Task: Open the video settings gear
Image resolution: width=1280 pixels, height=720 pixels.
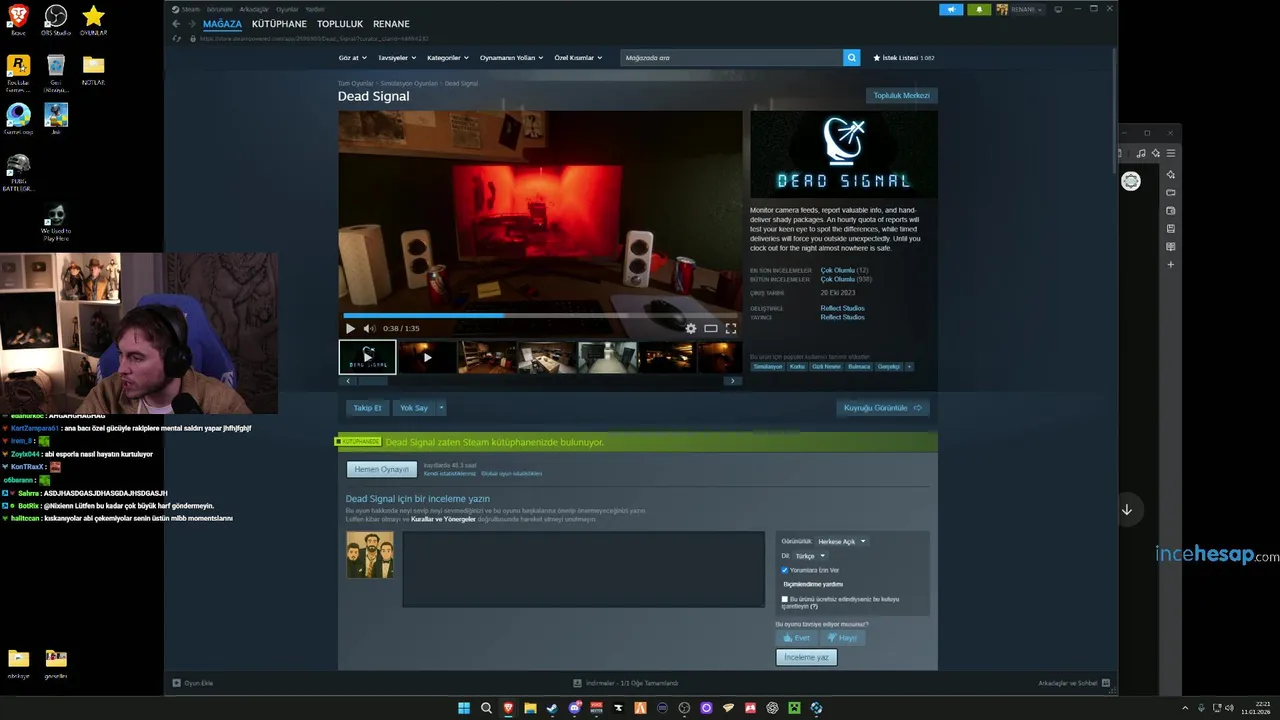Action: point(690,328)
